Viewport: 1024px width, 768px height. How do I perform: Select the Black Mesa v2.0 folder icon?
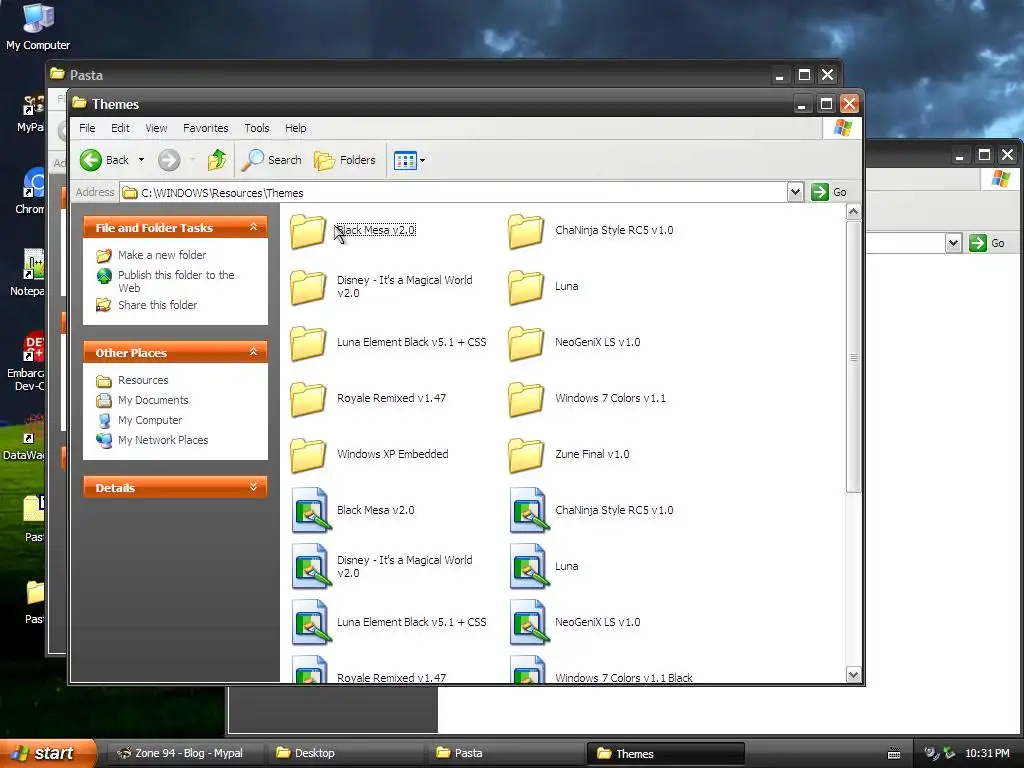point(308,231)
